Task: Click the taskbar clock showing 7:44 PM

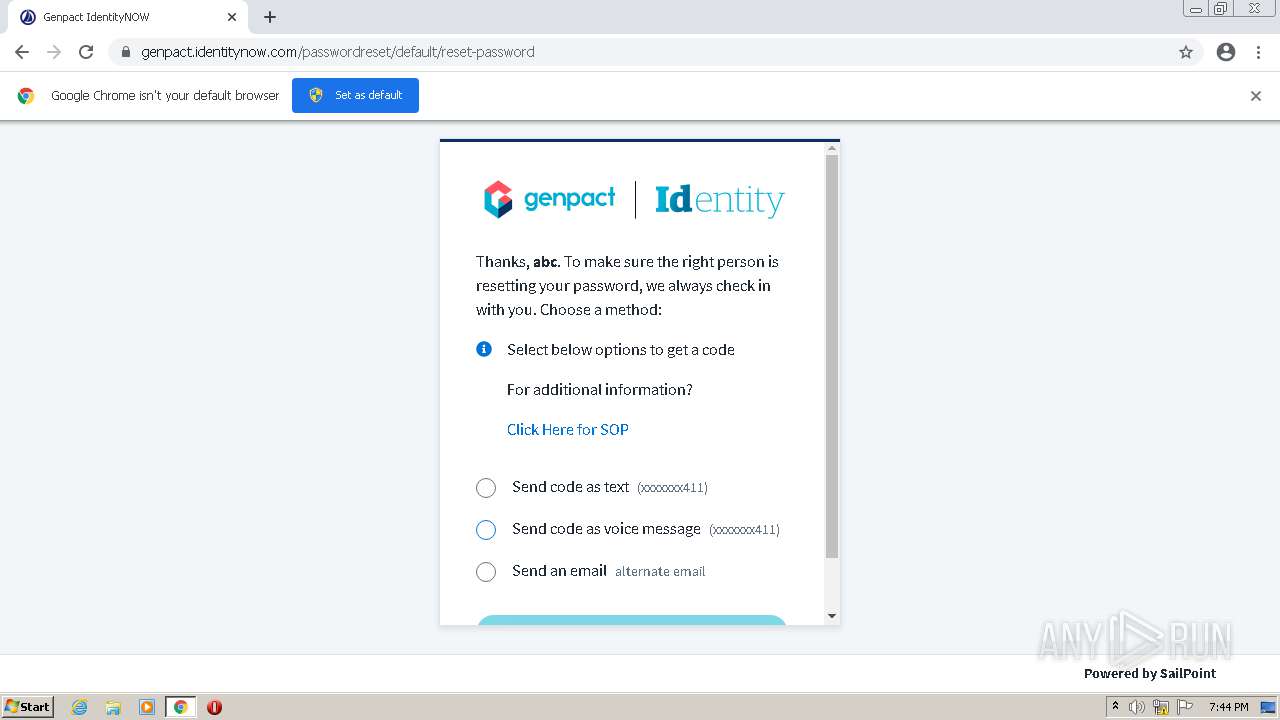Action: tap(1228, 707)
